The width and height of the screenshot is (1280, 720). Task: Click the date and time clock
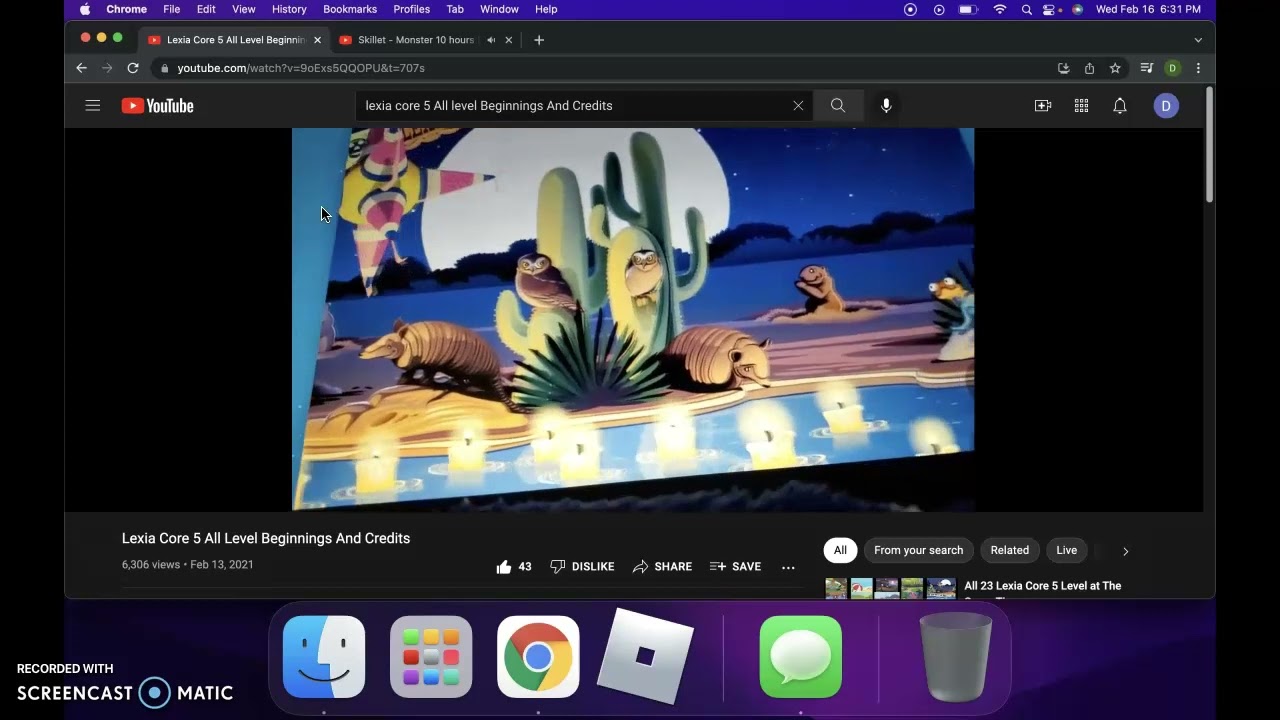(1148, 9)
